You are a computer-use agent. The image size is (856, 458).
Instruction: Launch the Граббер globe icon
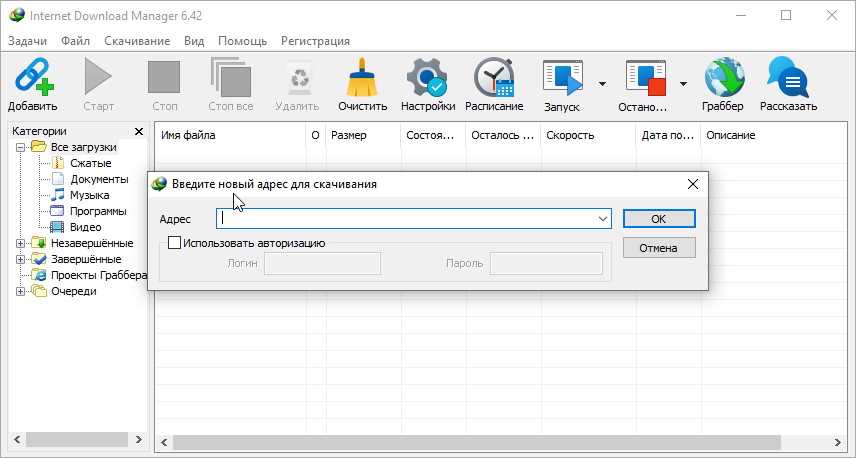click(724, 78)
